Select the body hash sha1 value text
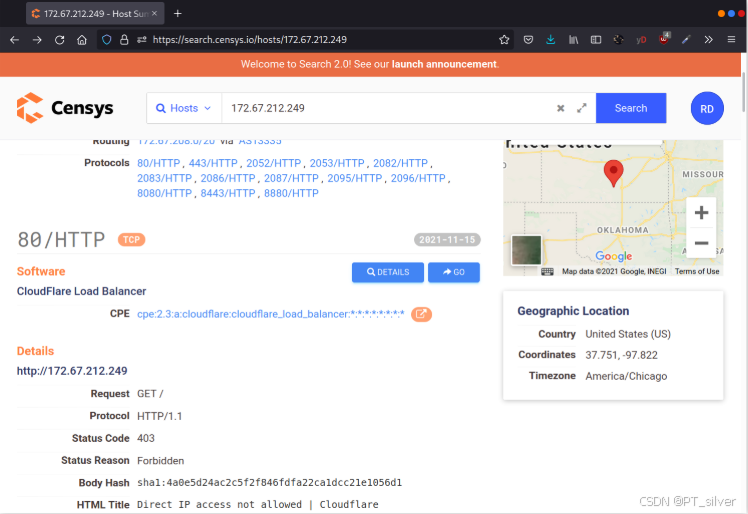Viewport: 748px width, 514px height. pos(269,483)
